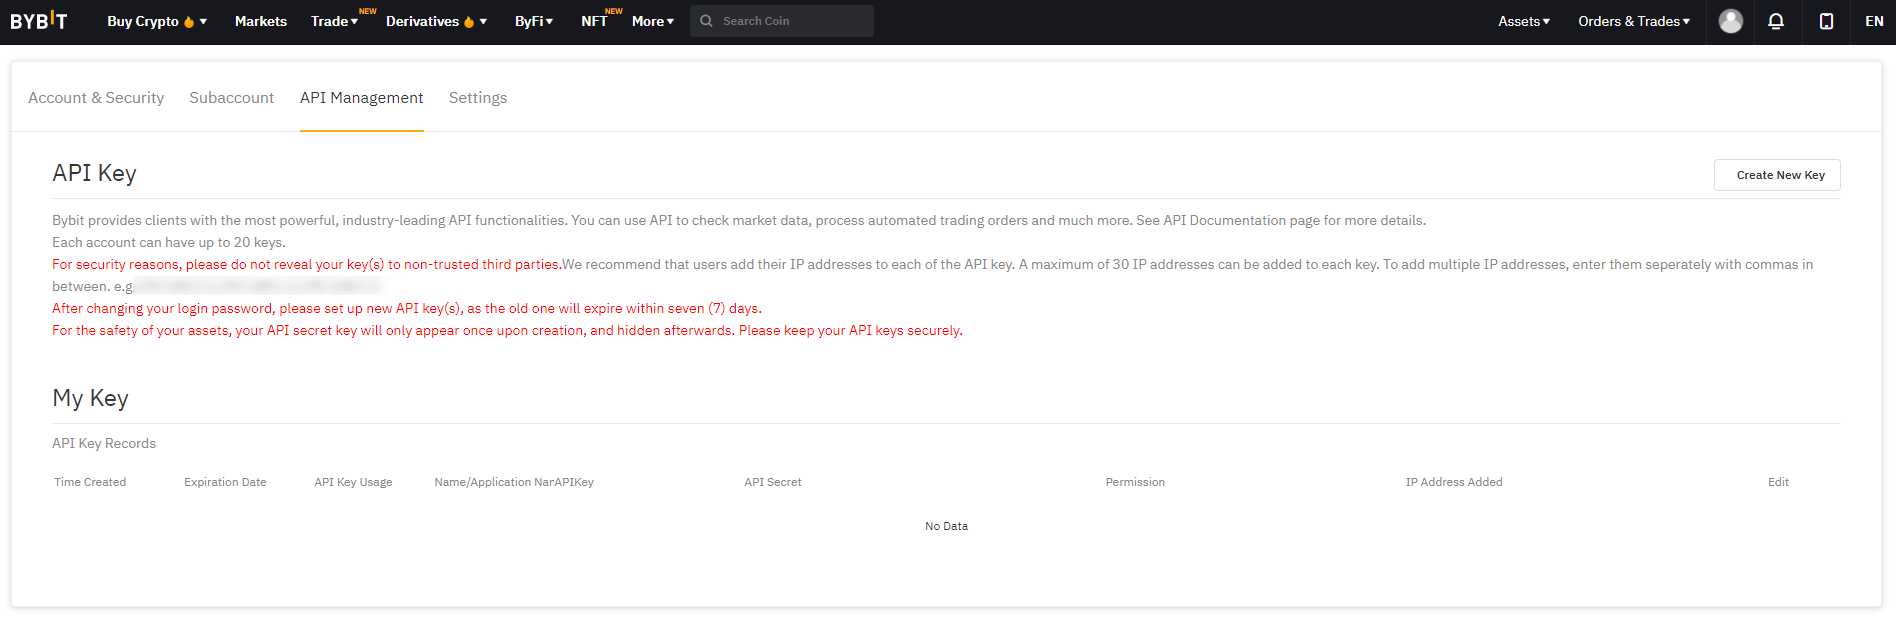Image resolution: width=1896 pixels, height=640 pixels.
Task: Click the API Secret column header
Action: (x=773, y=482)
